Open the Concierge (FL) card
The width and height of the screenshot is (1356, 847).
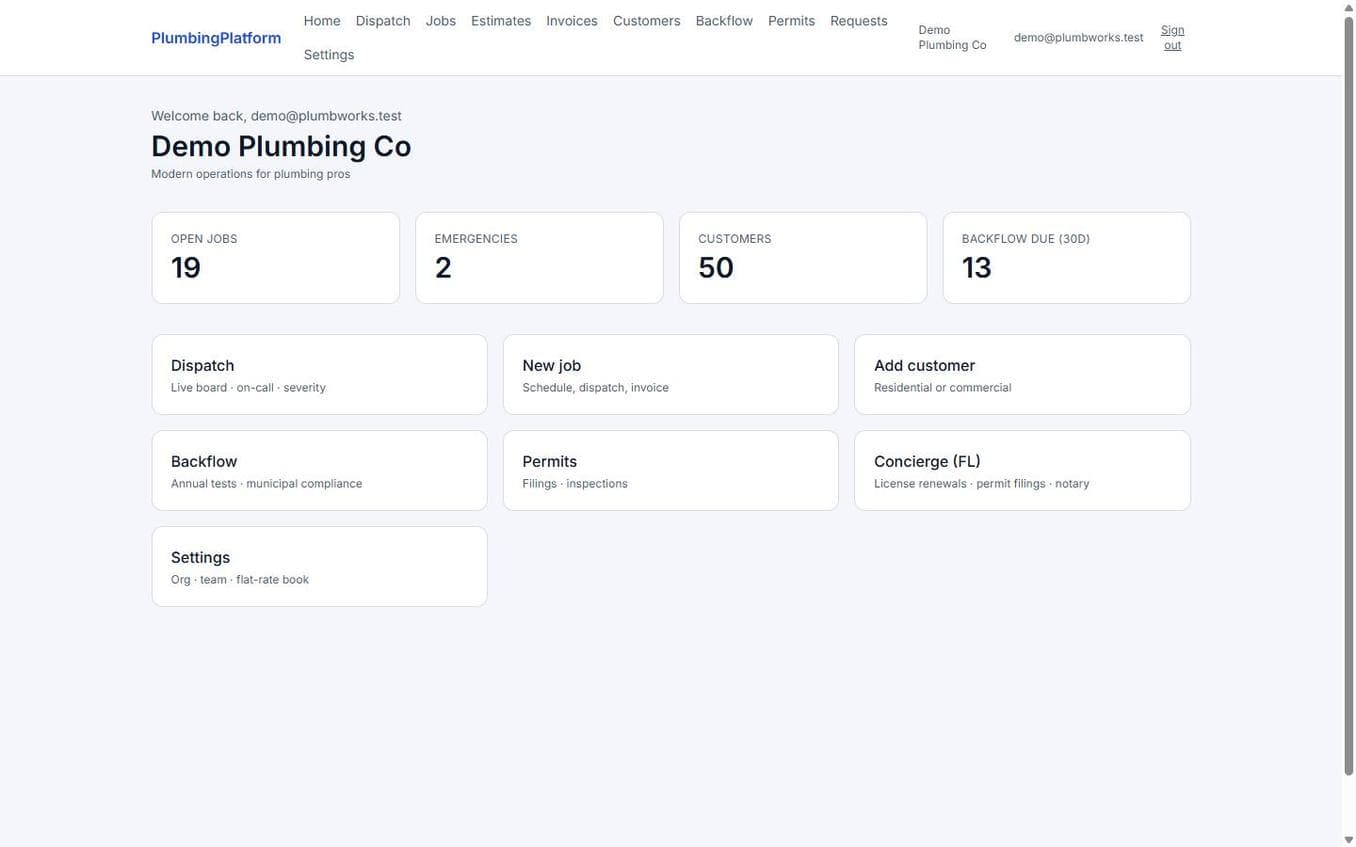click(x=1022, y=471)
